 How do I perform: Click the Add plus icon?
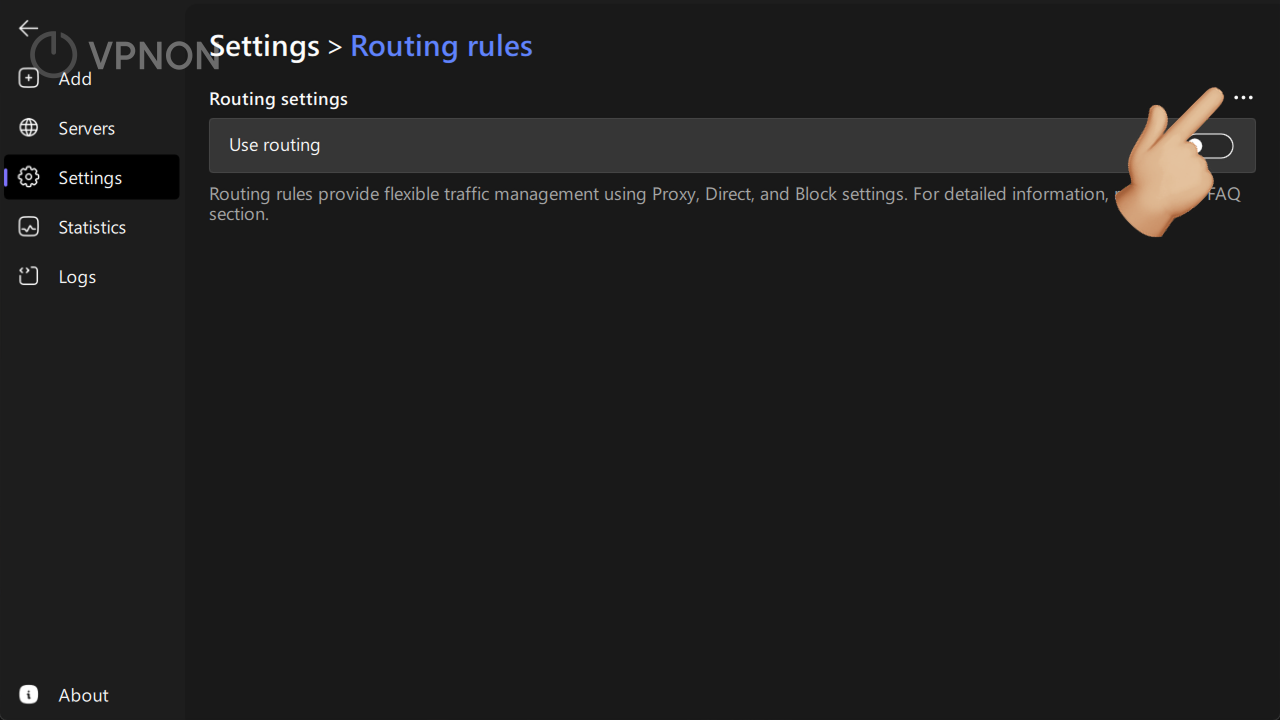click(29, 78)
